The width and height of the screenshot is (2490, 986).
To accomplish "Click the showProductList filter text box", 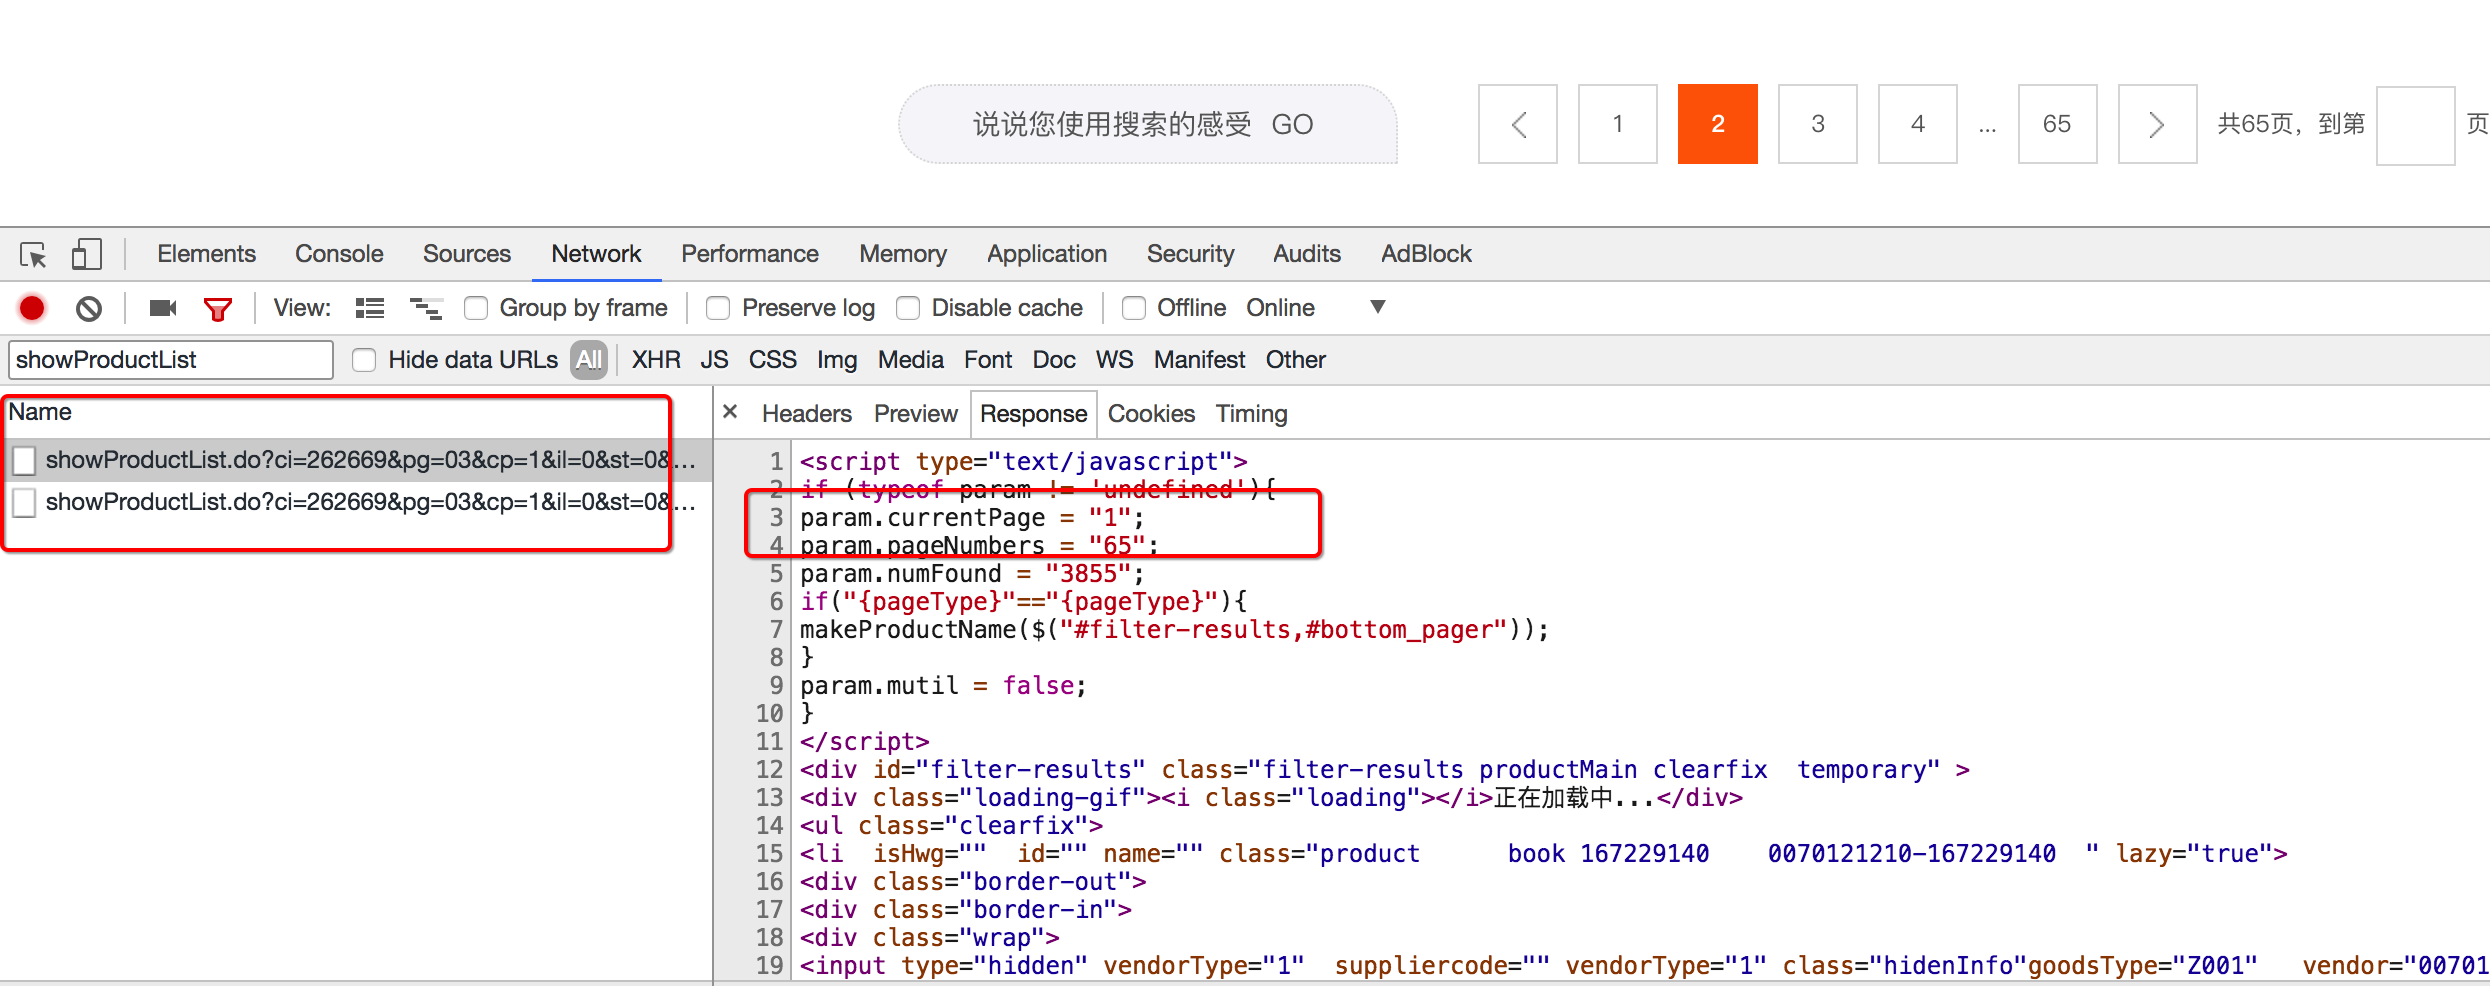I will tap(171, 360).
